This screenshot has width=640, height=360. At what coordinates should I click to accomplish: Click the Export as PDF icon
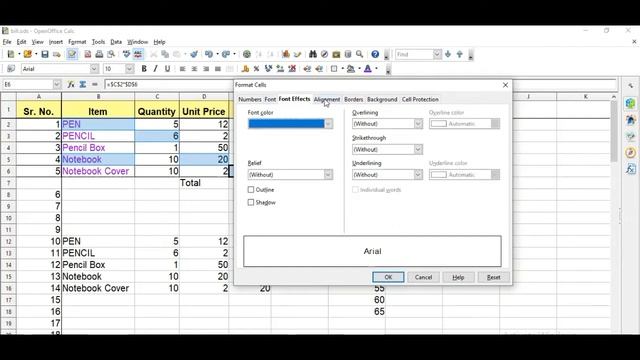click(87, 54)
